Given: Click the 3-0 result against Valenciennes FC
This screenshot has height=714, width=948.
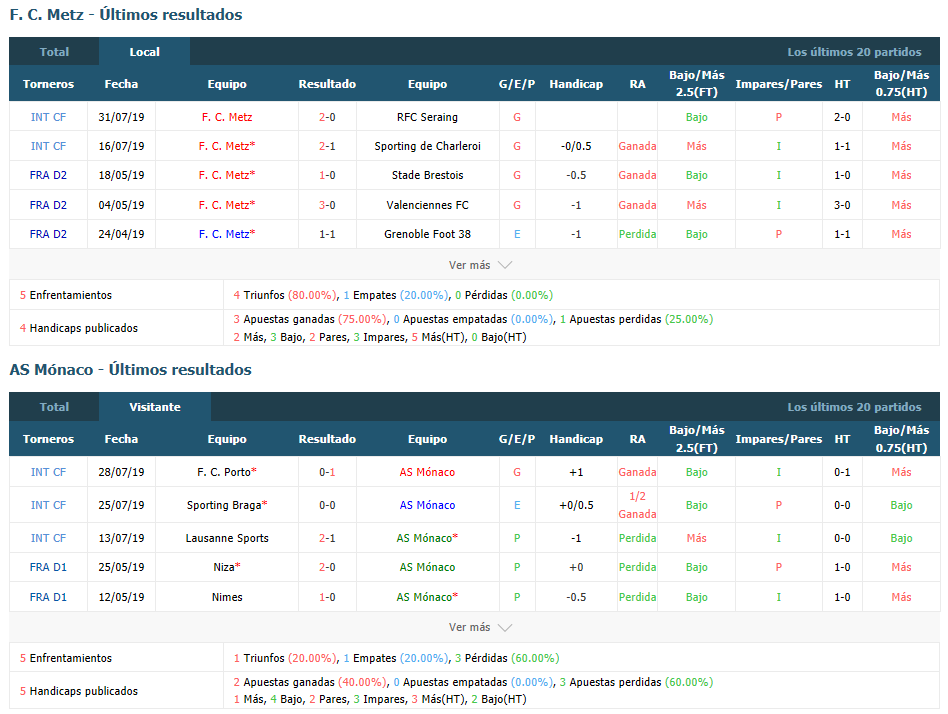Looking at the screenshot, I should 327,205.
